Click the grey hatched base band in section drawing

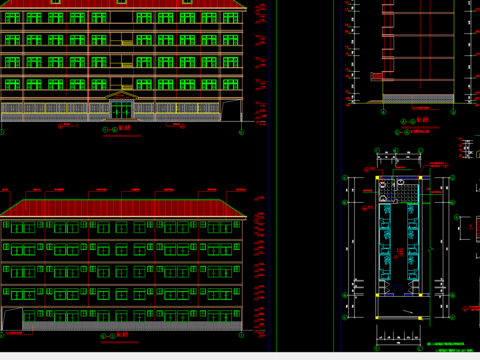pyautogui.click(x=418, y=99)
